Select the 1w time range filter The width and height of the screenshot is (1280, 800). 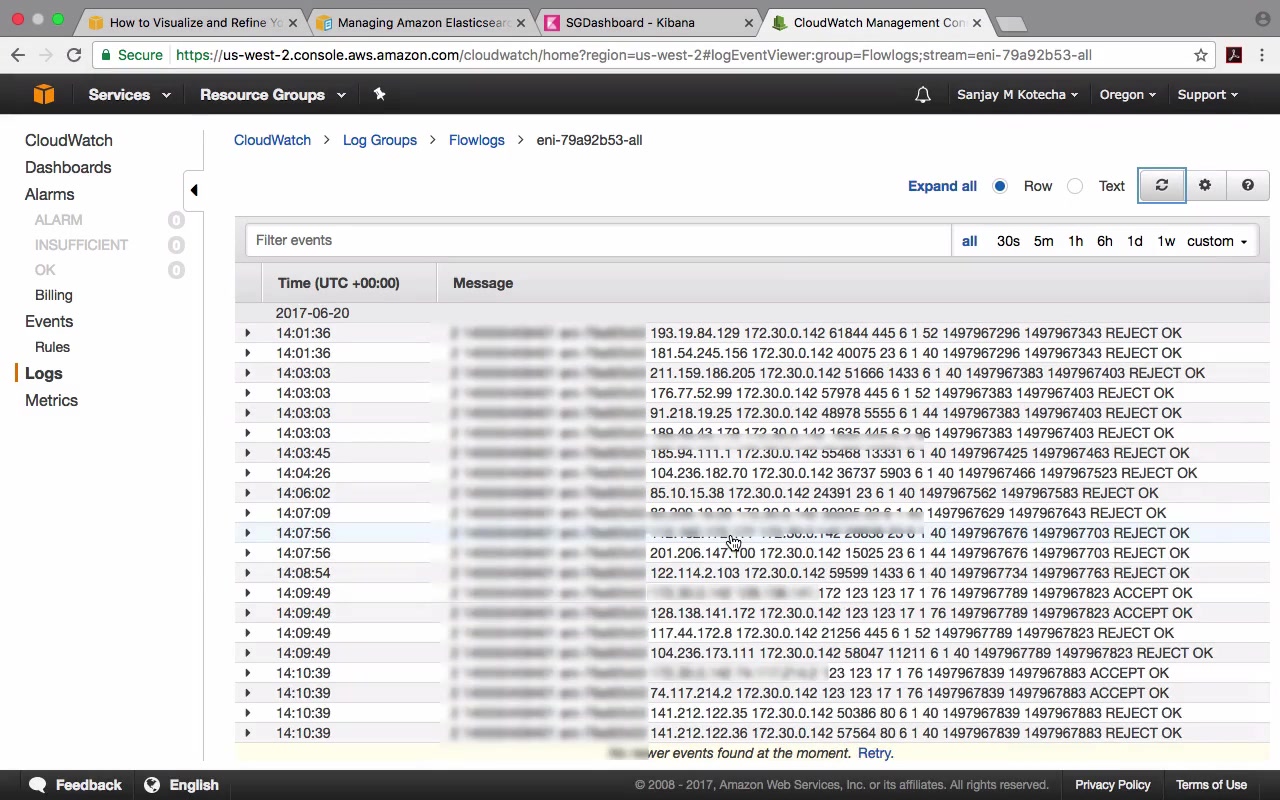[1166, 241]
